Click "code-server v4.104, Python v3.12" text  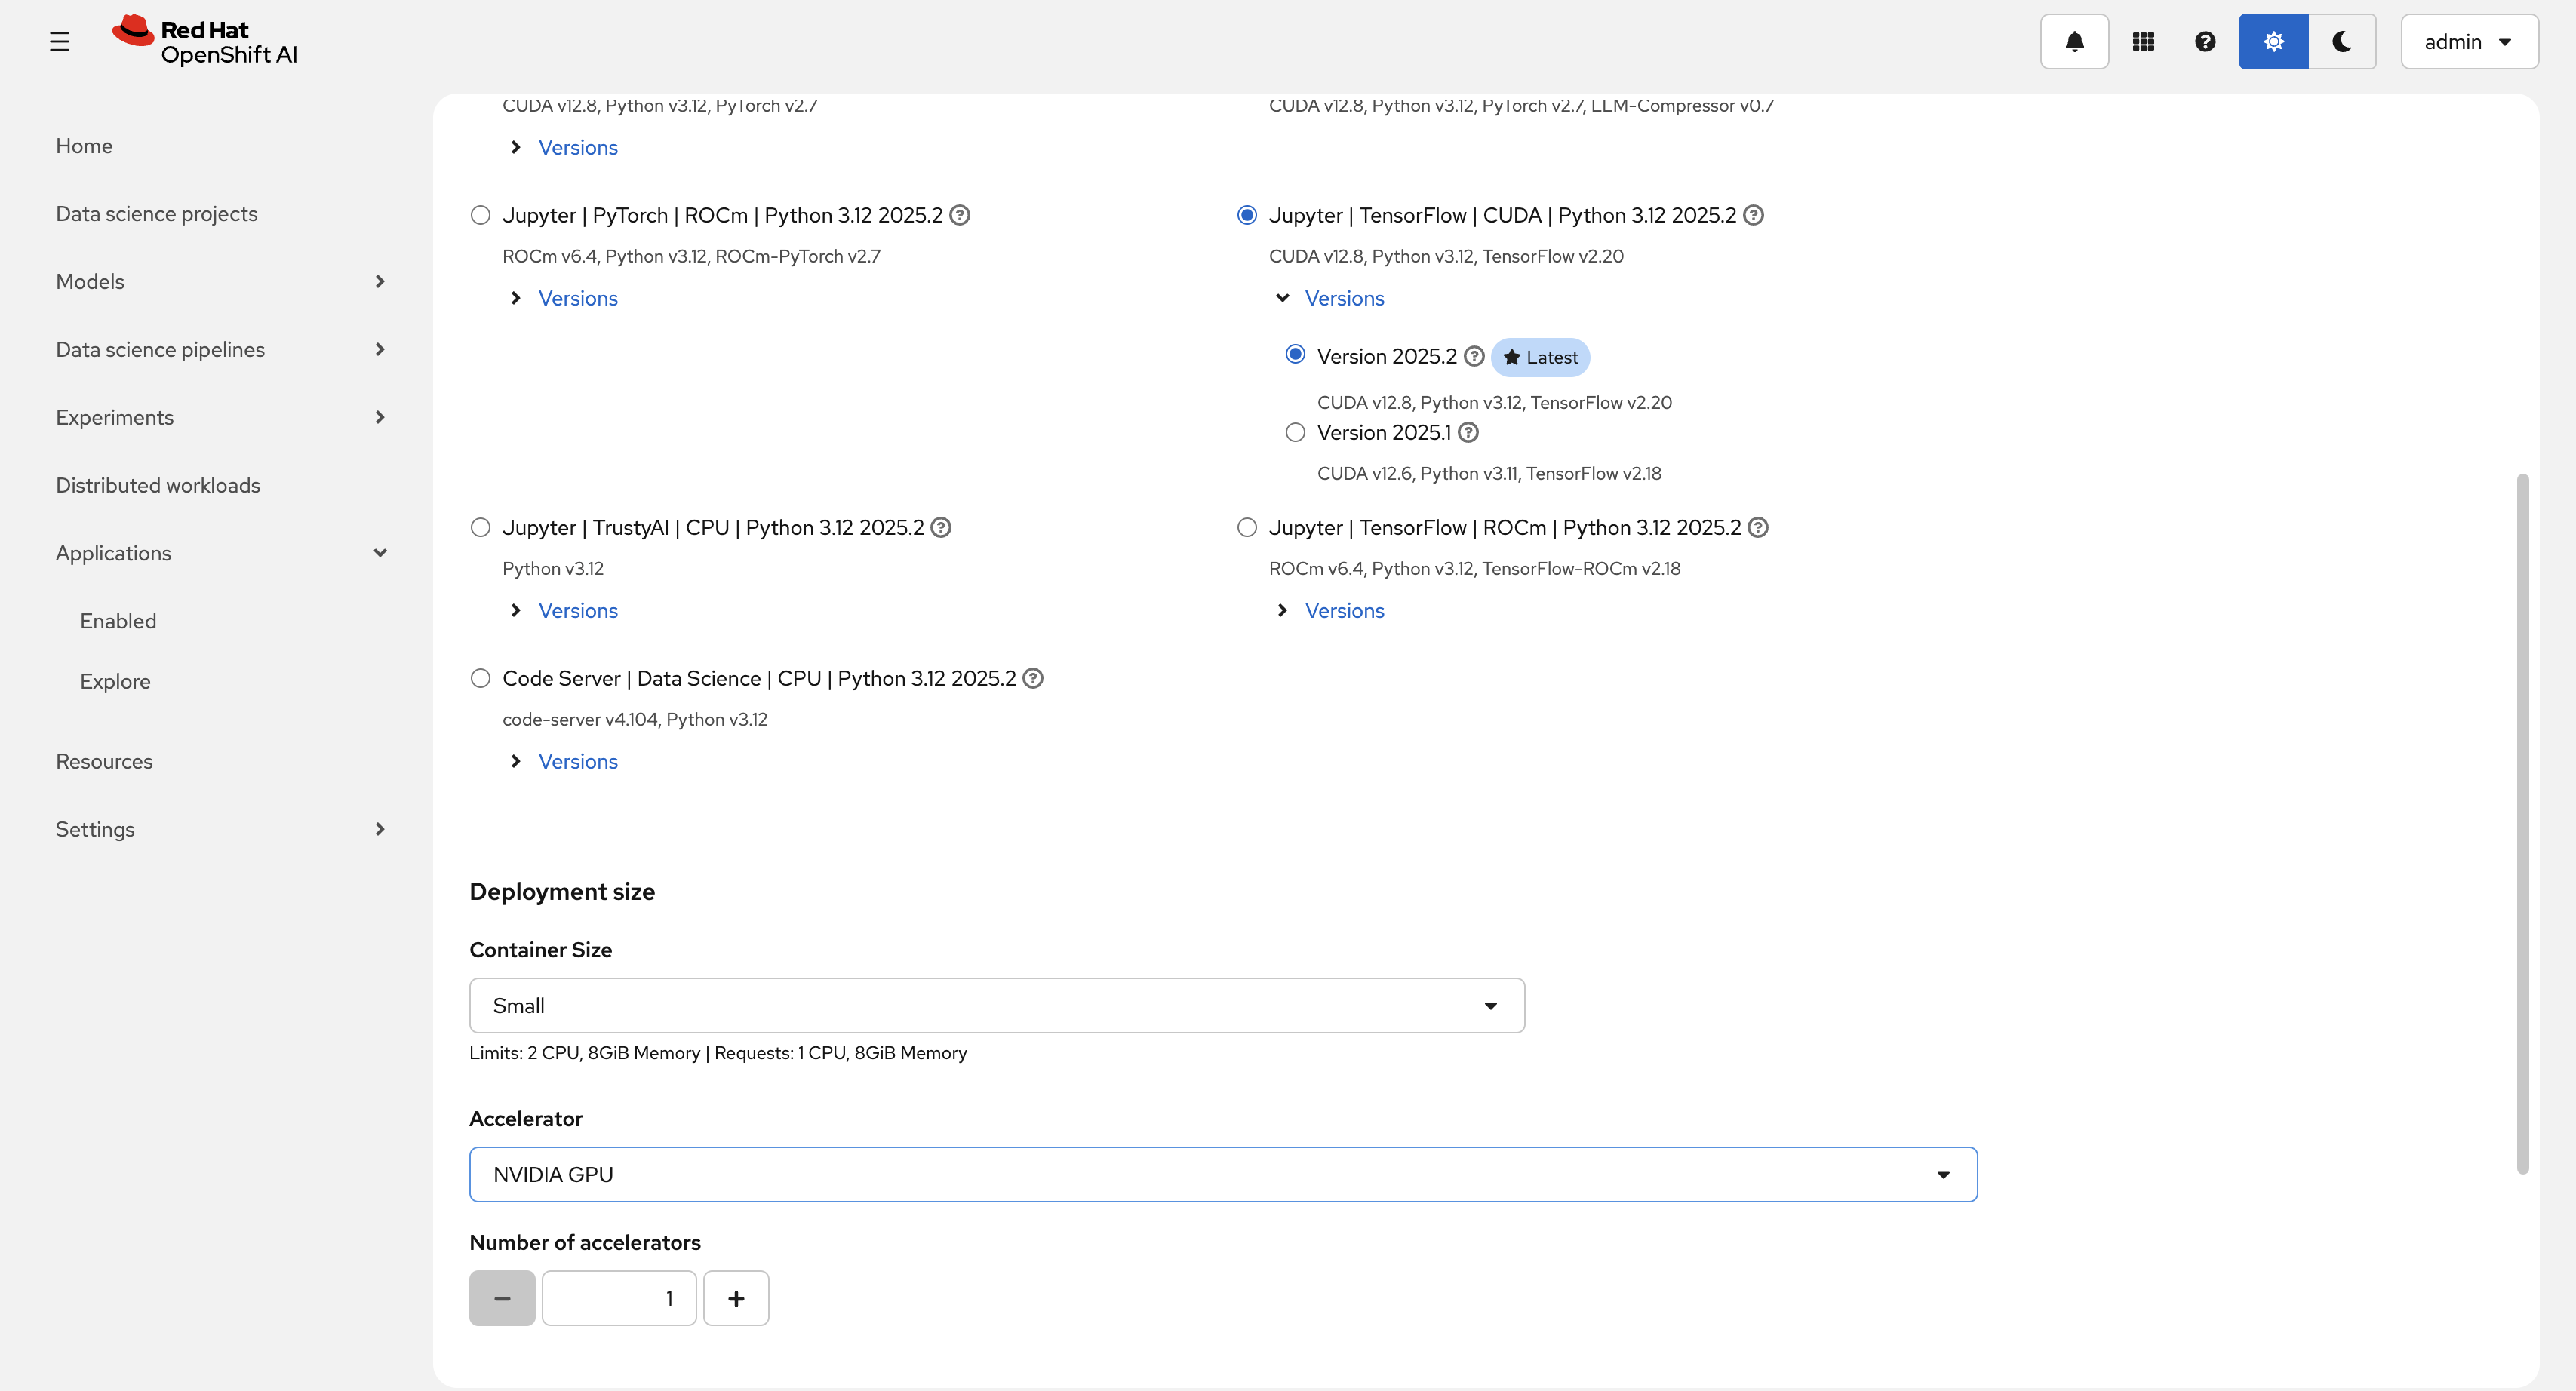pos(635,720)
